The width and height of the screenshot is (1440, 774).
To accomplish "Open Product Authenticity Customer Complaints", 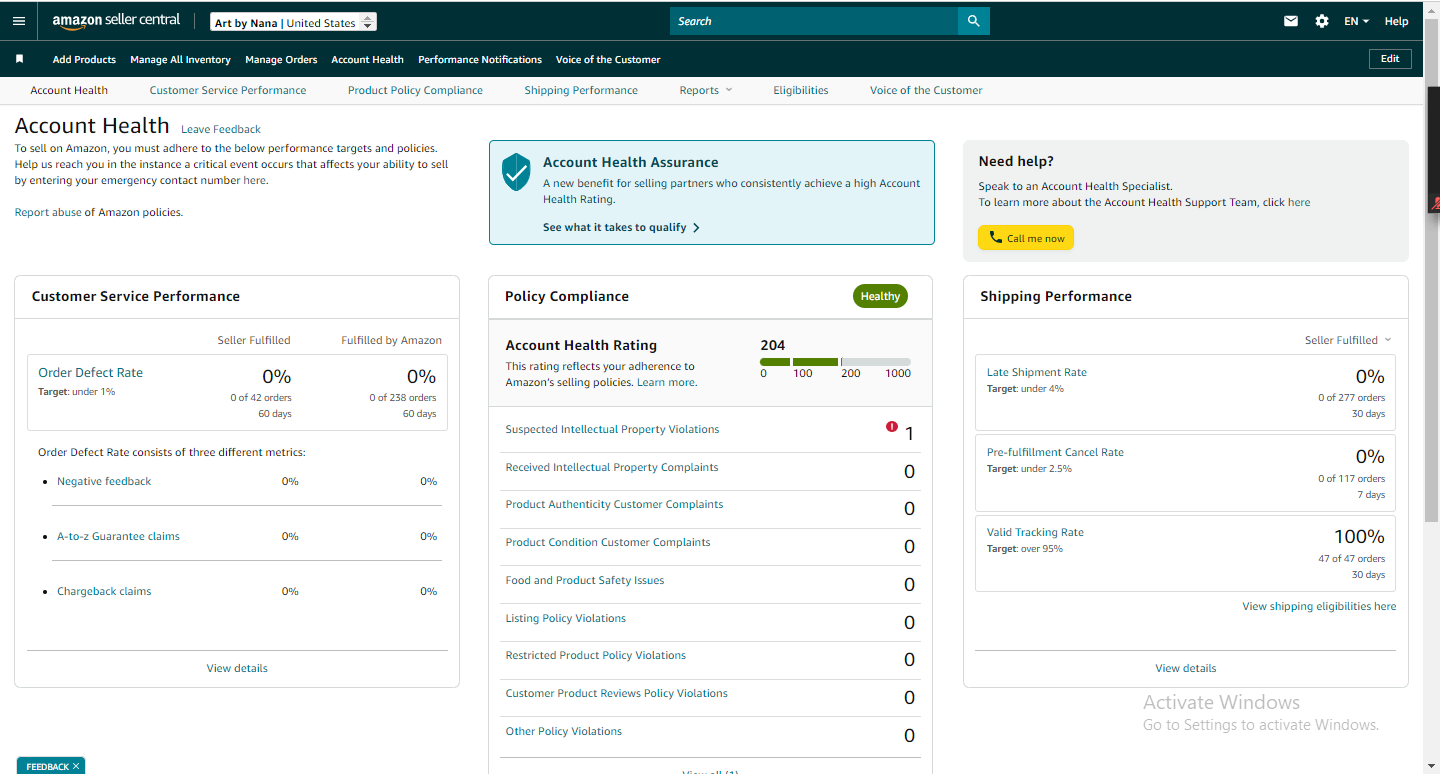I will 614,504.
